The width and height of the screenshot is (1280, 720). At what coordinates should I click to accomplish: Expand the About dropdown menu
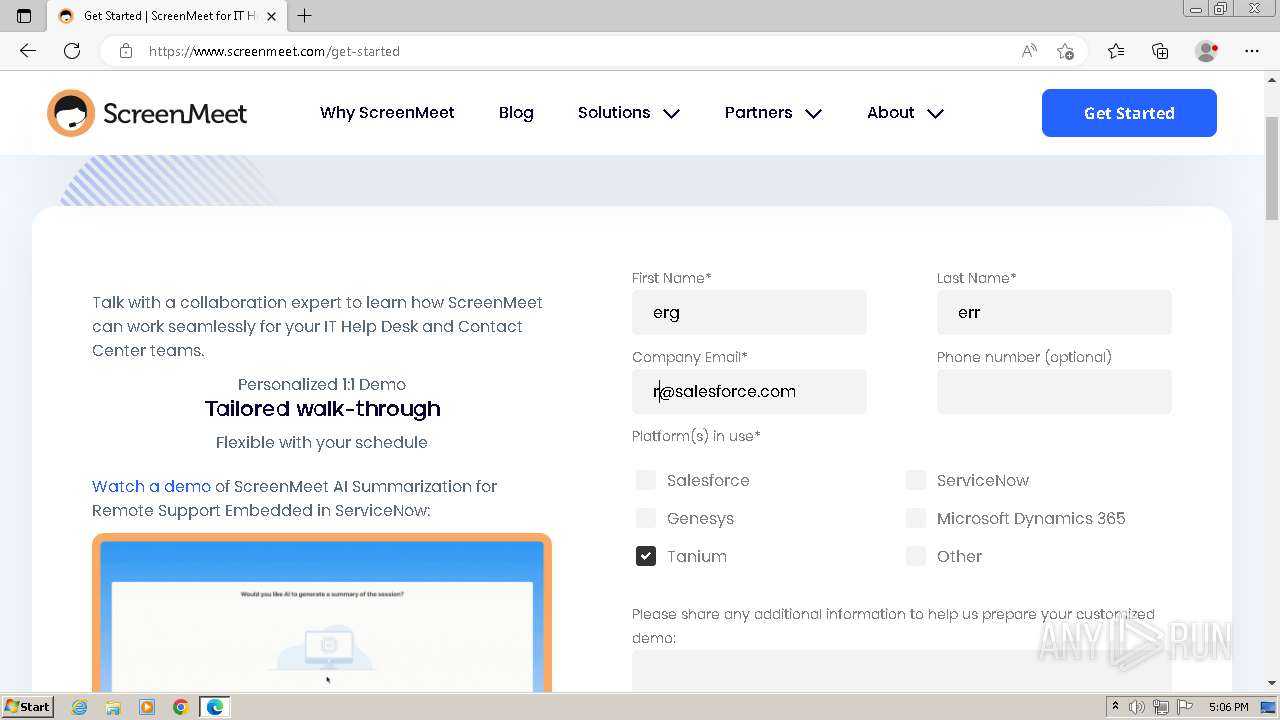click(905, 113)
